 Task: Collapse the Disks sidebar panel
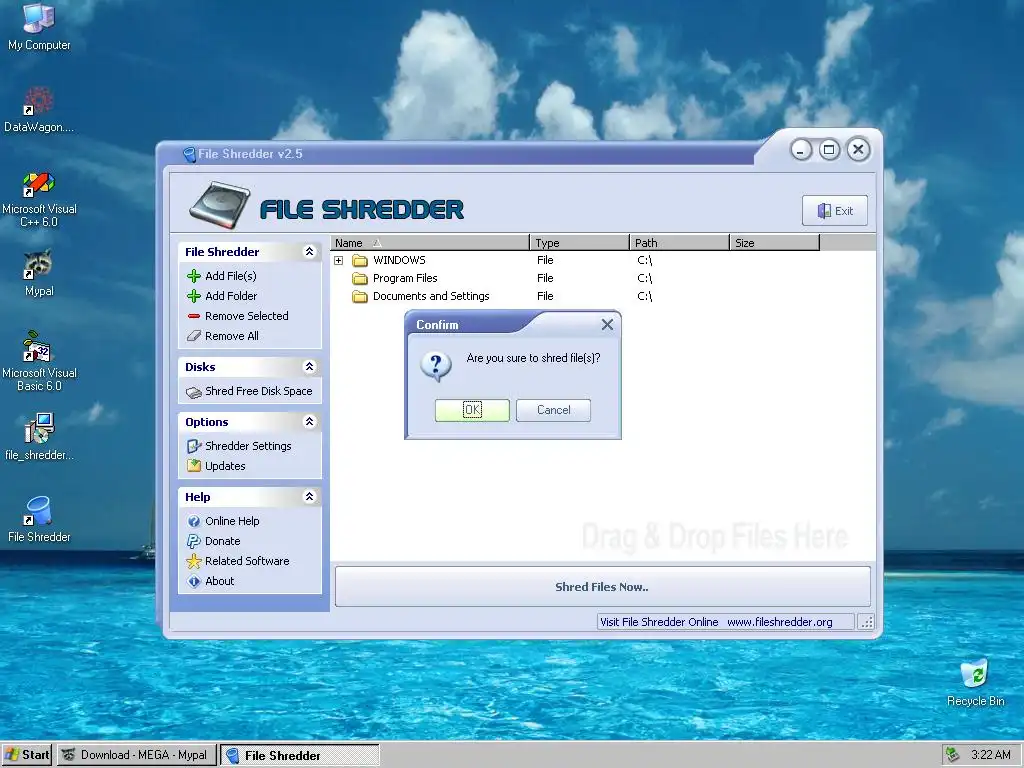click(x=310, y=366)
